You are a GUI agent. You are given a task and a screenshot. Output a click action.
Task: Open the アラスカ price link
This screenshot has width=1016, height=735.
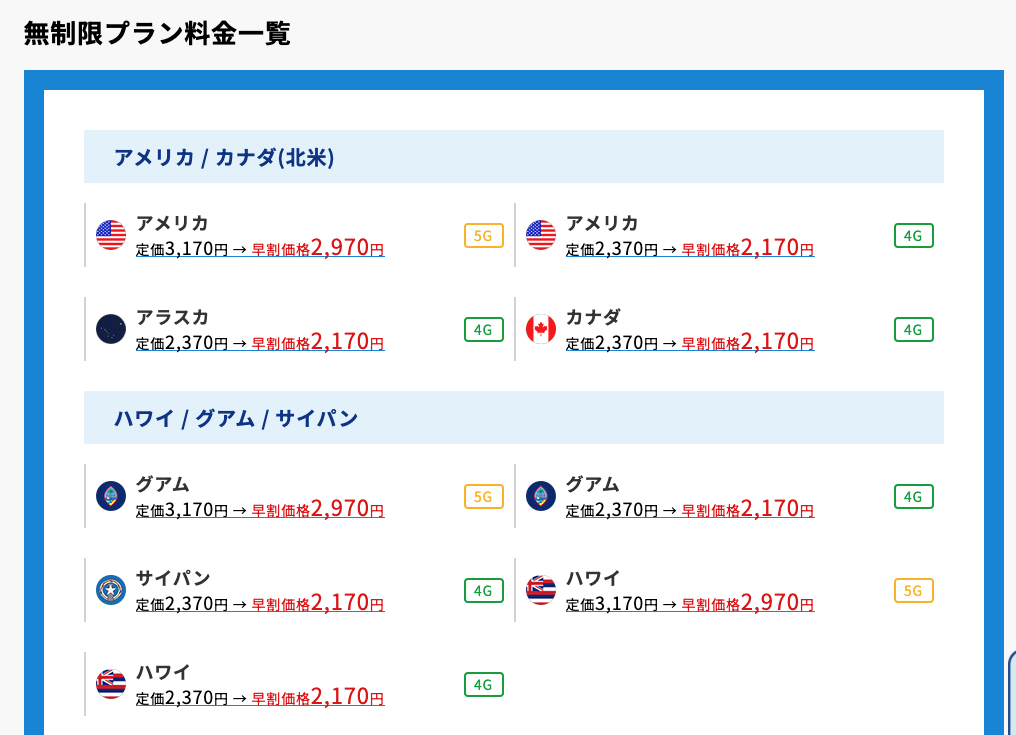[260, 342]
